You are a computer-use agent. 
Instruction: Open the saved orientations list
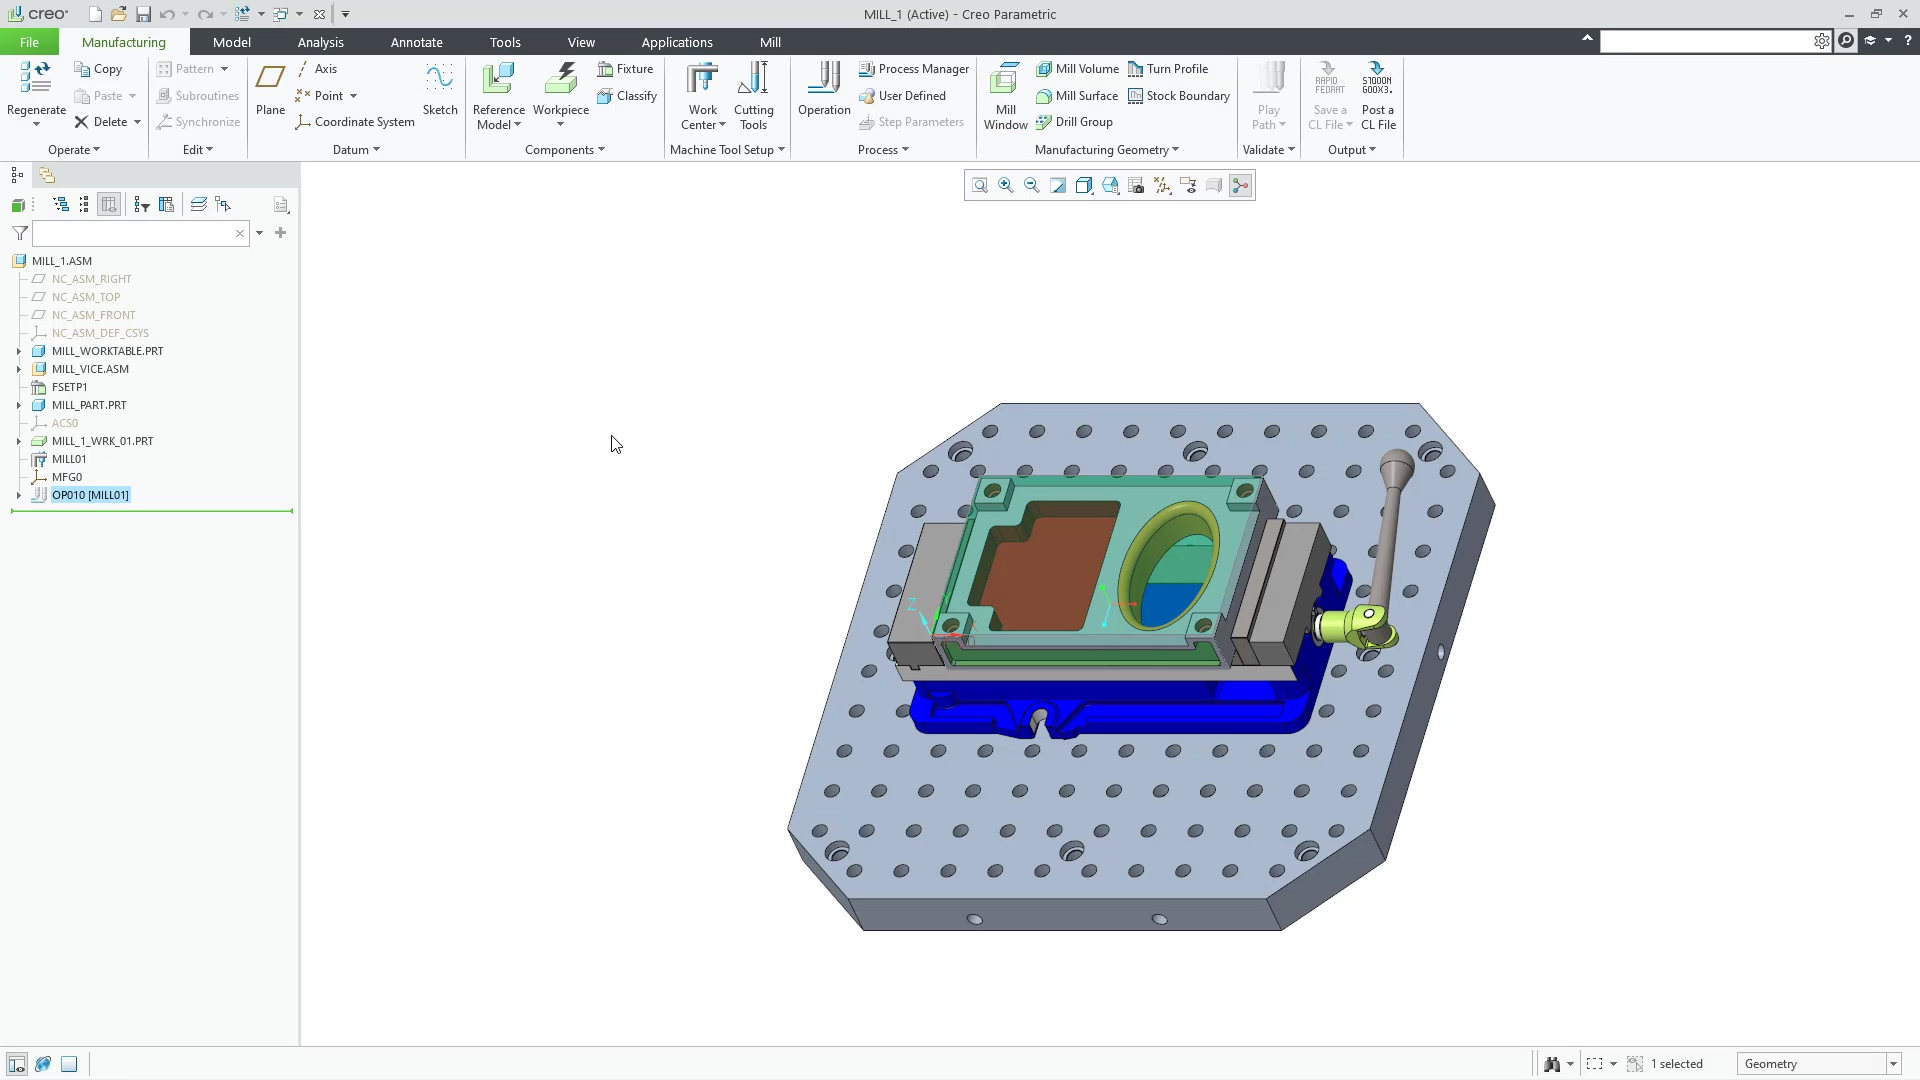(1110, 185)
